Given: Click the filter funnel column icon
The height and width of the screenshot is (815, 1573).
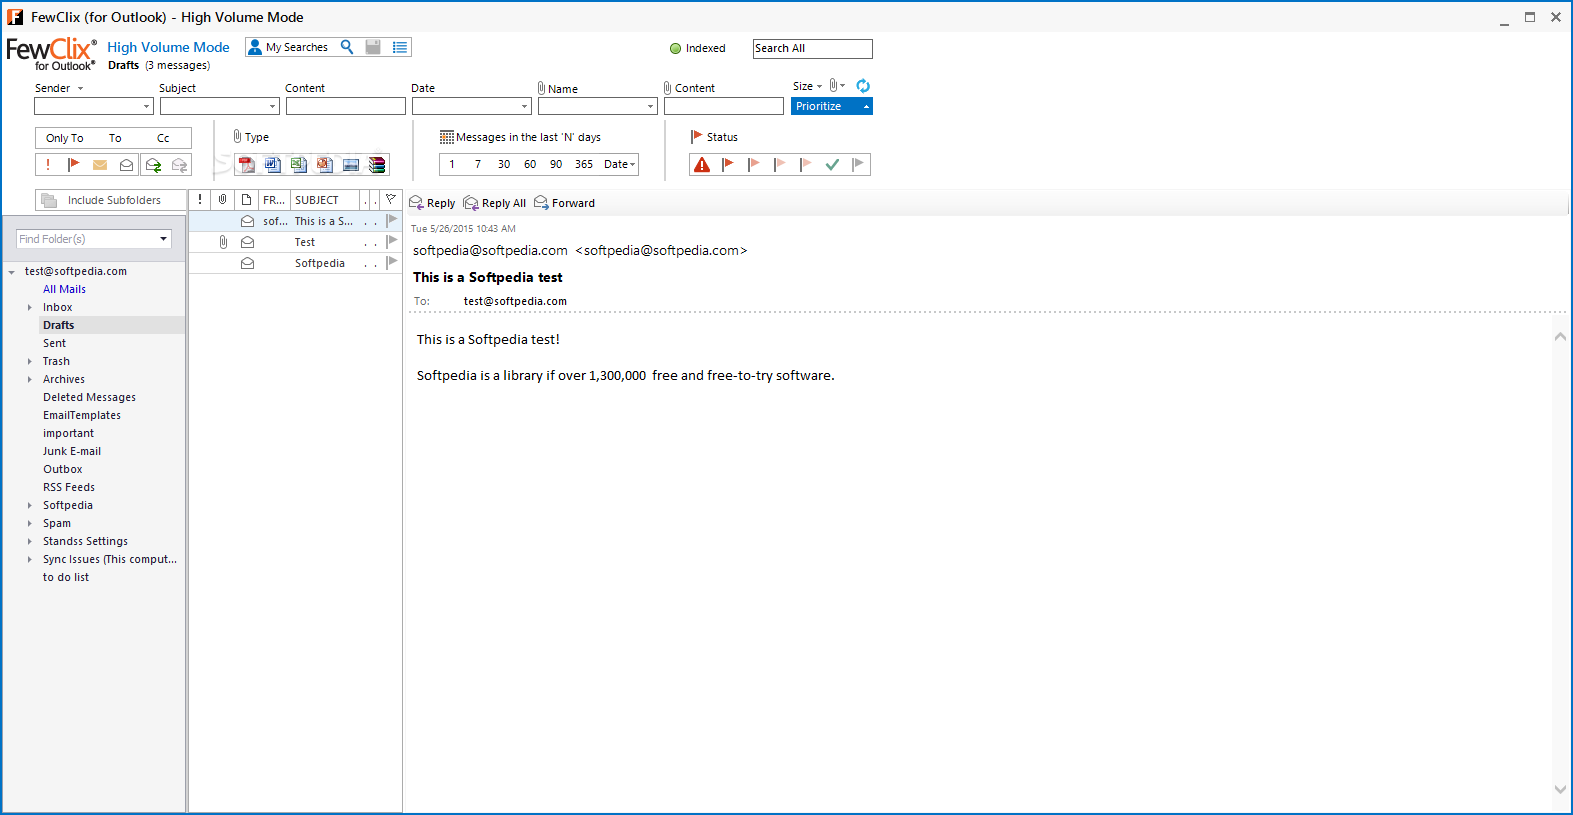Looking at the screenshot, I should (391, 200).
